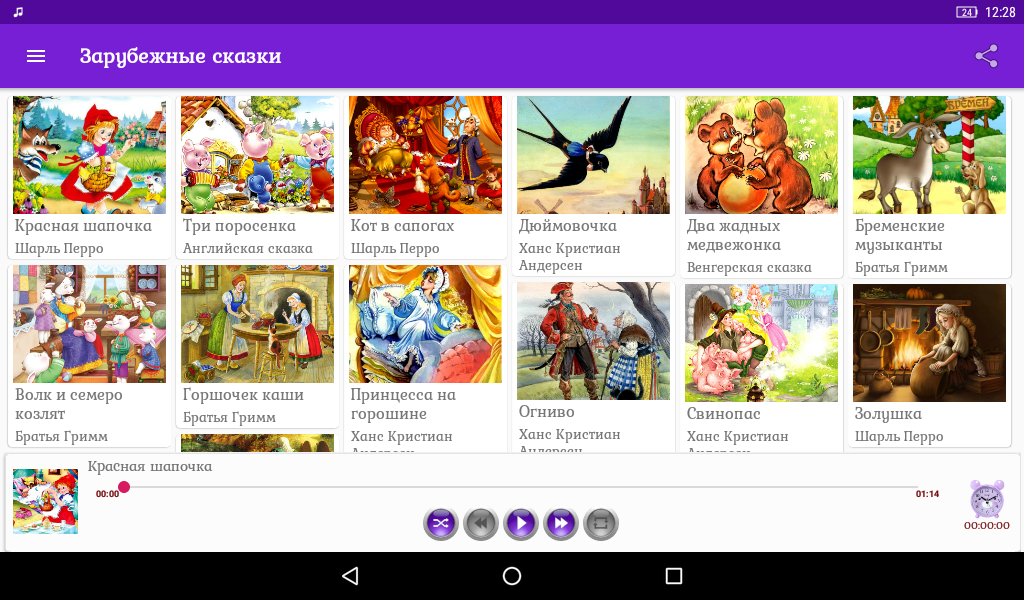Image resolution: width=1024 pixels, height=600 pixels.
Task: Select the title Горшочек каши
Action: (x=243, y=395)
